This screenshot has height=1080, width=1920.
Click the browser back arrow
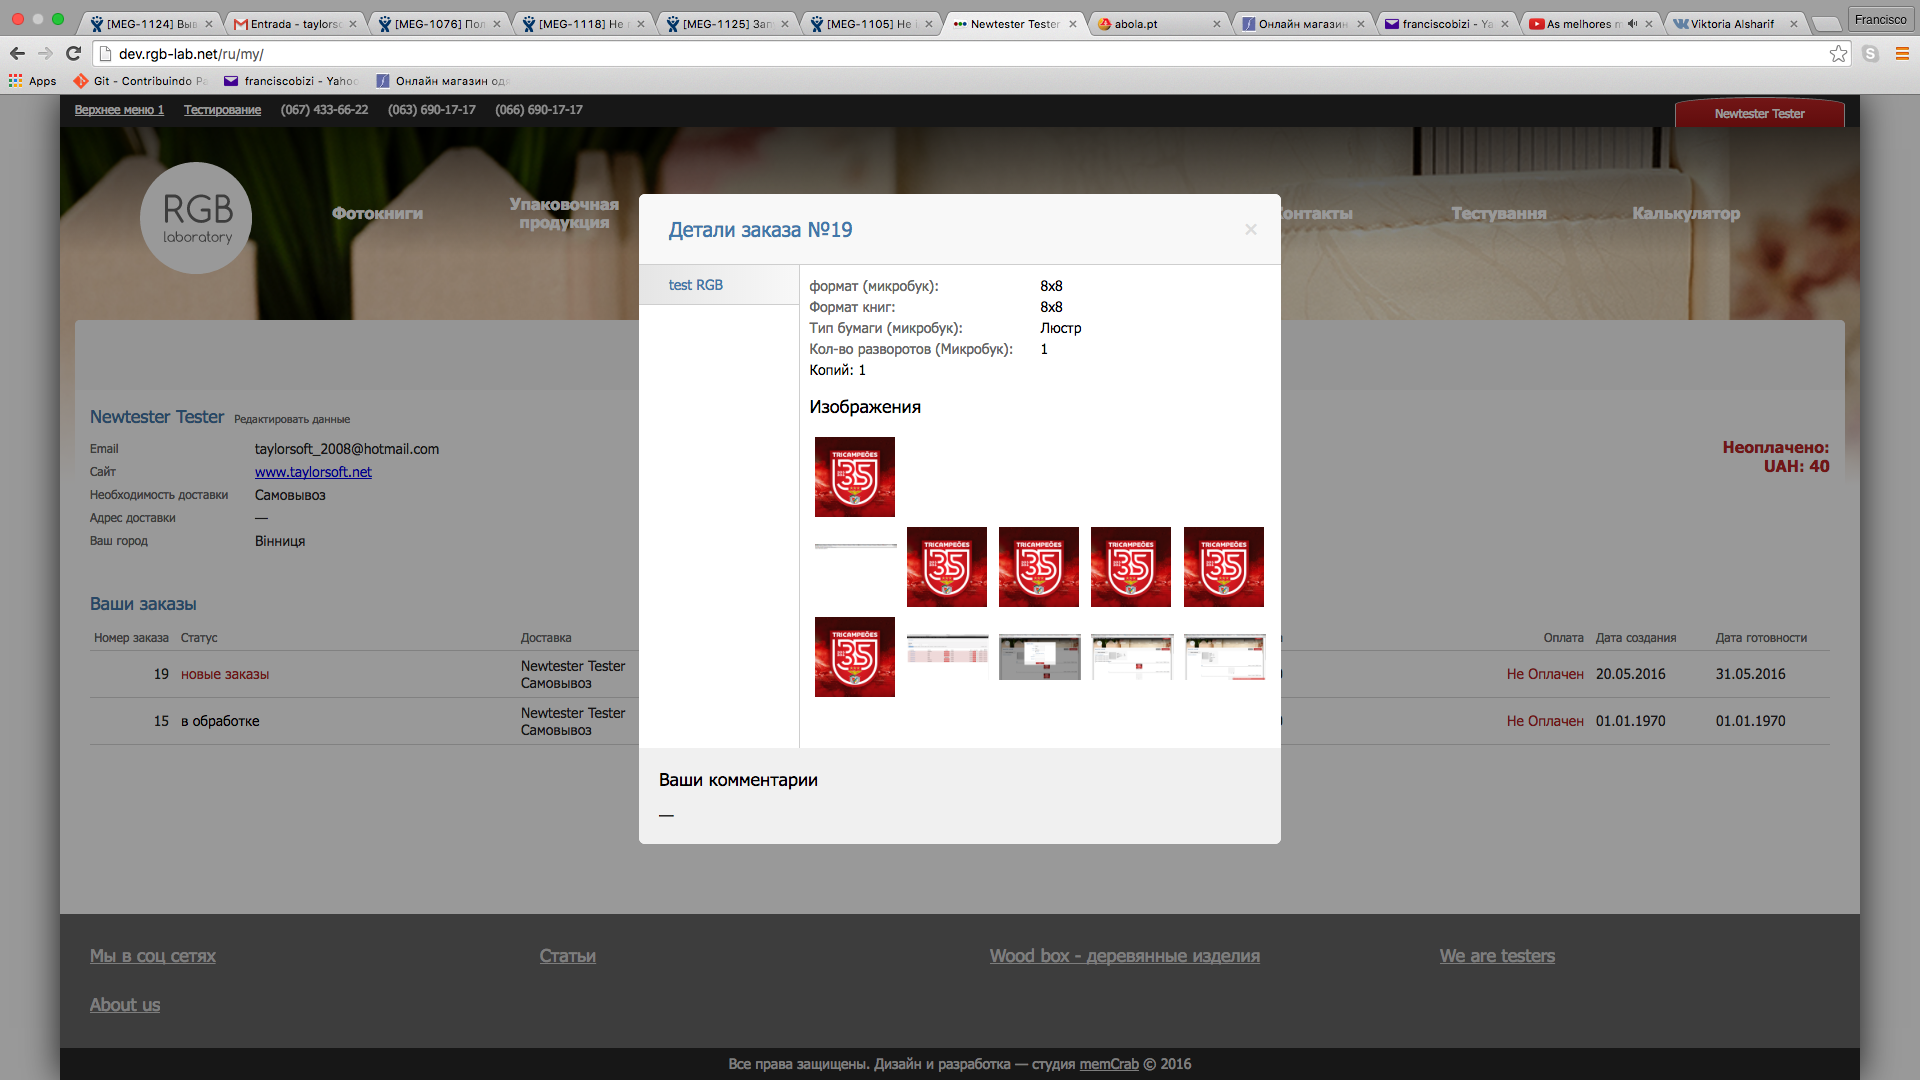tap(17, 54)
